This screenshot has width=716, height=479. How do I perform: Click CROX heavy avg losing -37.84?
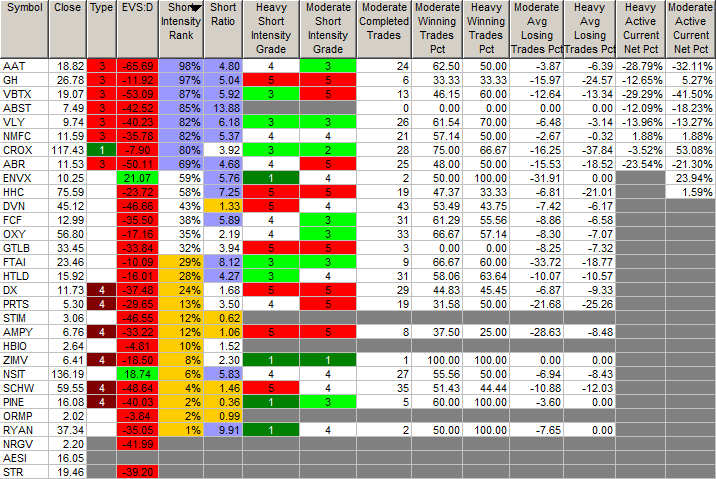pos(590,150)
